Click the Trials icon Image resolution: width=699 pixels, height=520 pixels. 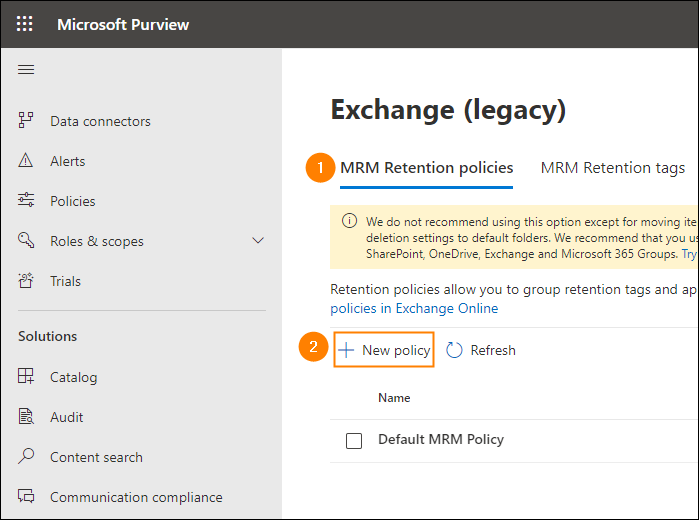click(26, 280)
